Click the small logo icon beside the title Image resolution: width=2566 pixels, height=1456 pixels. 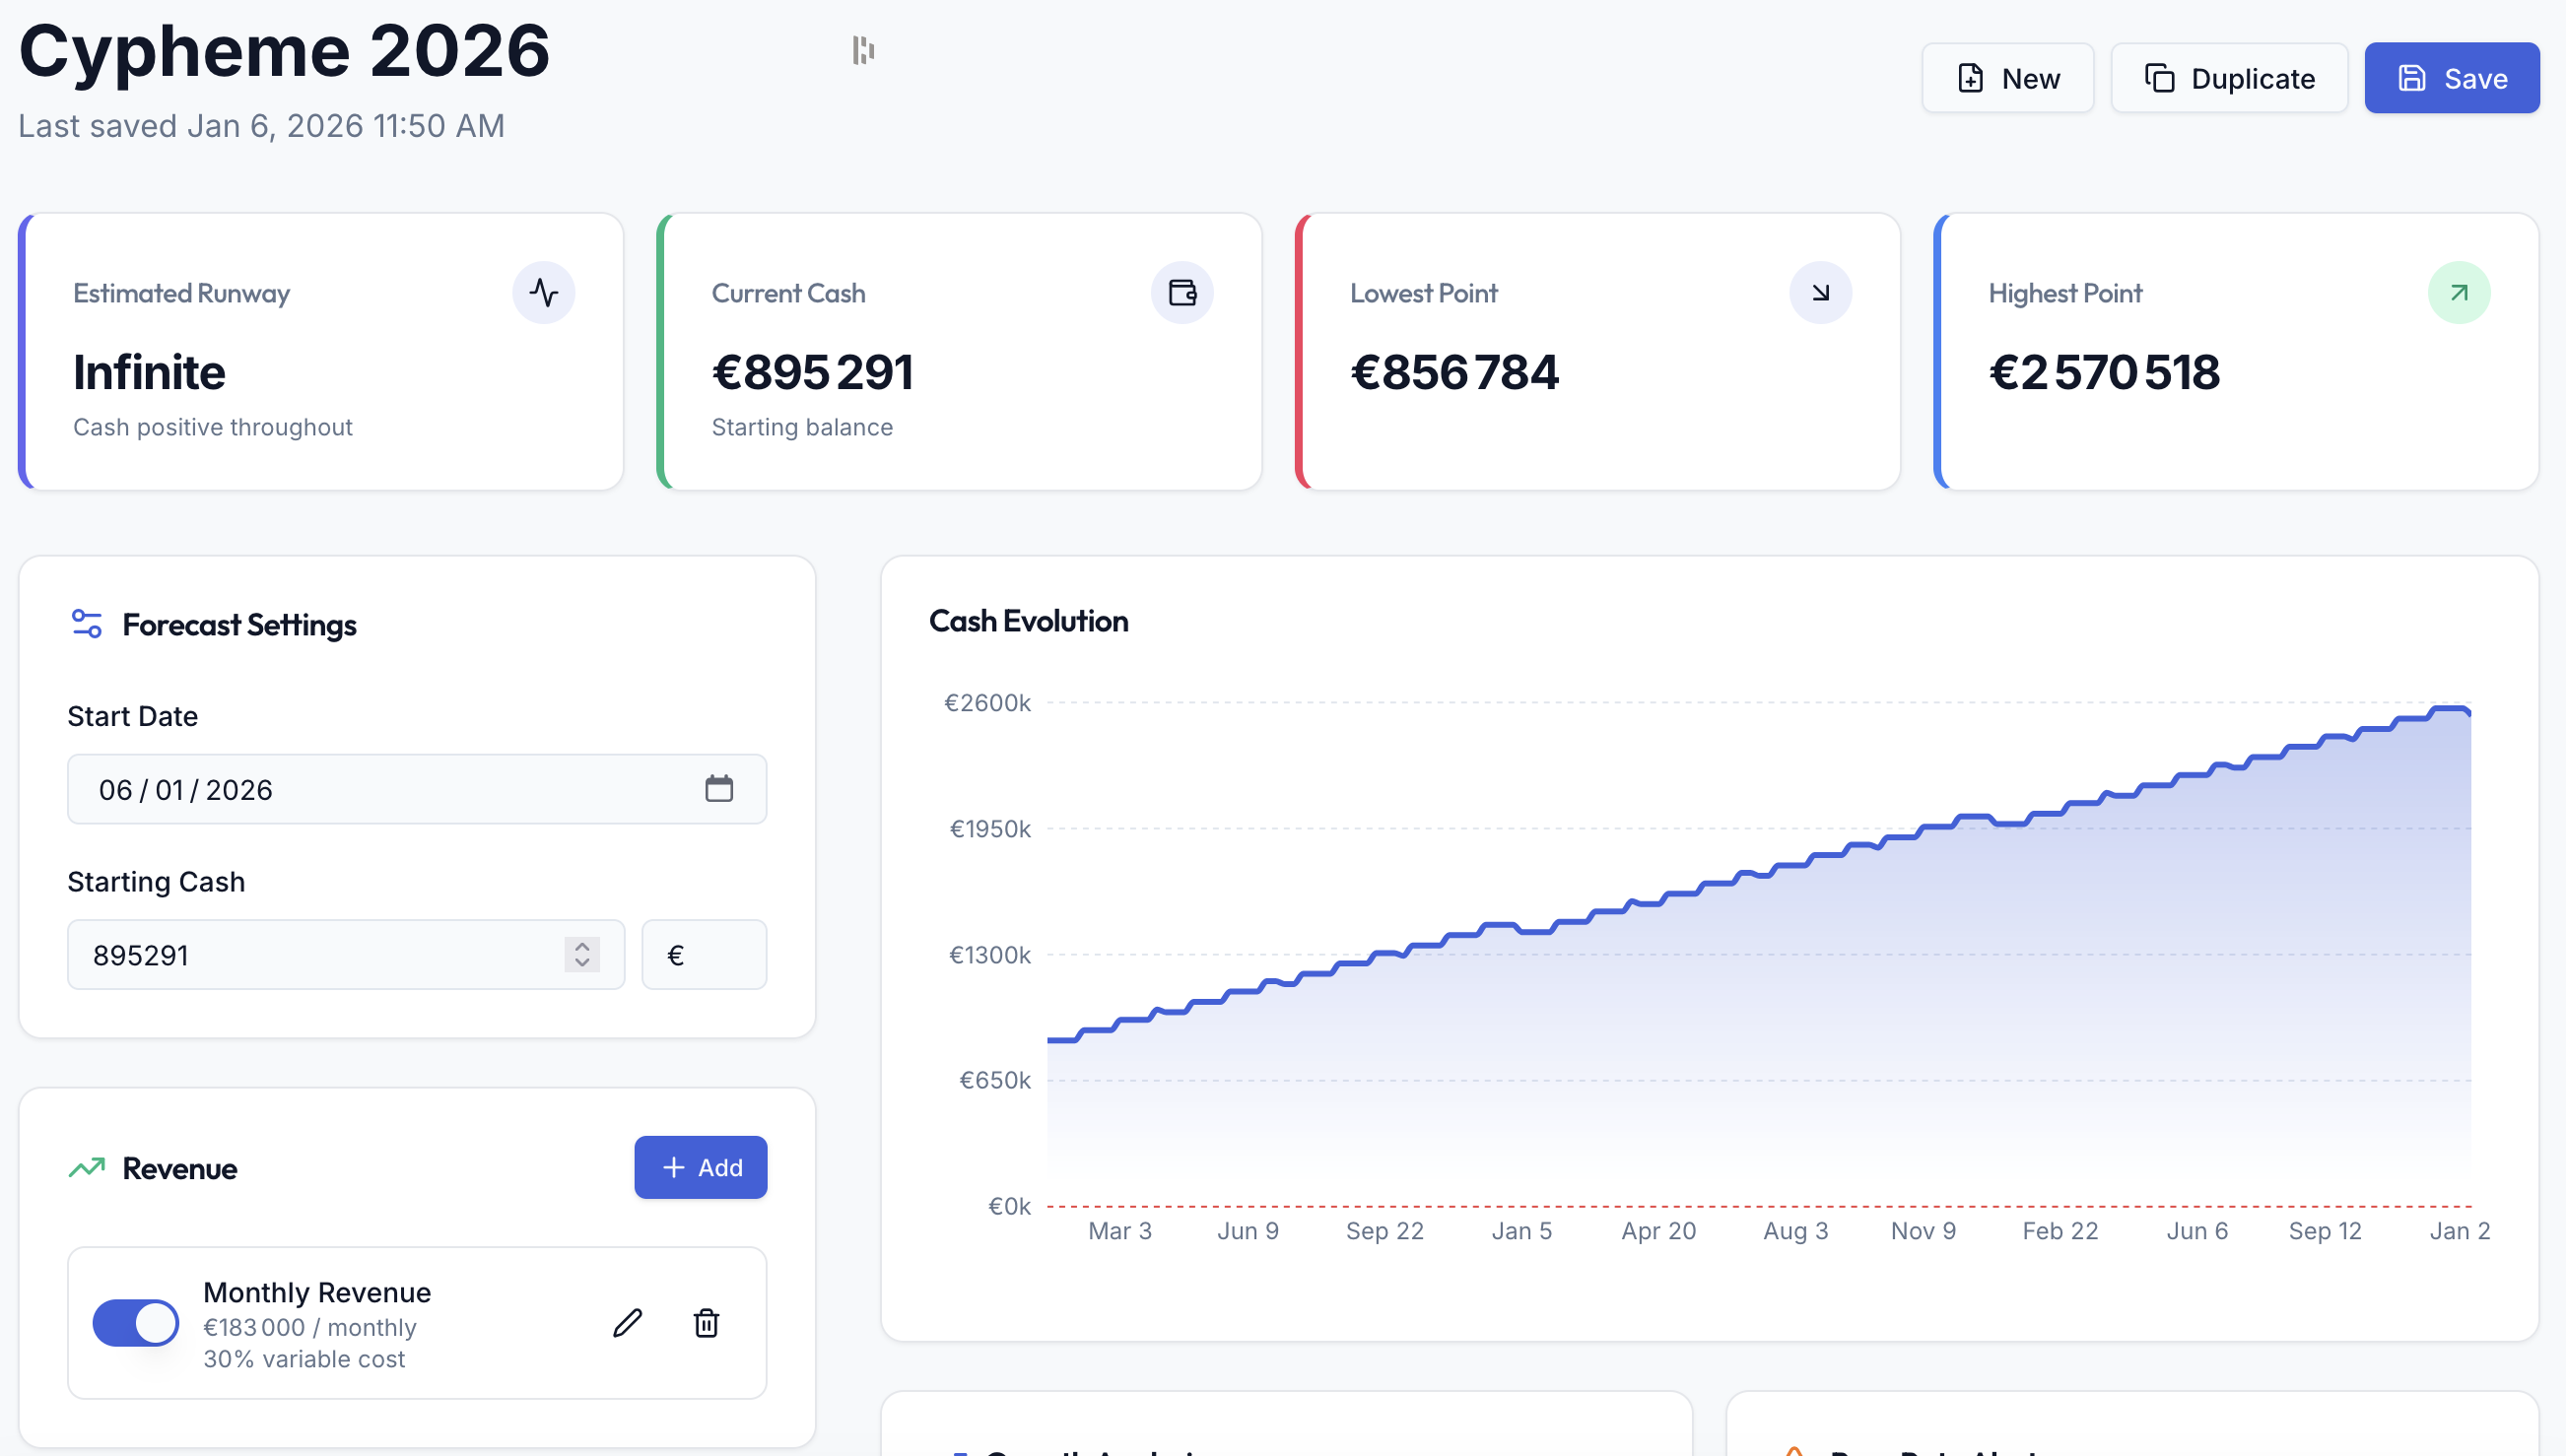tap(863, 49)
